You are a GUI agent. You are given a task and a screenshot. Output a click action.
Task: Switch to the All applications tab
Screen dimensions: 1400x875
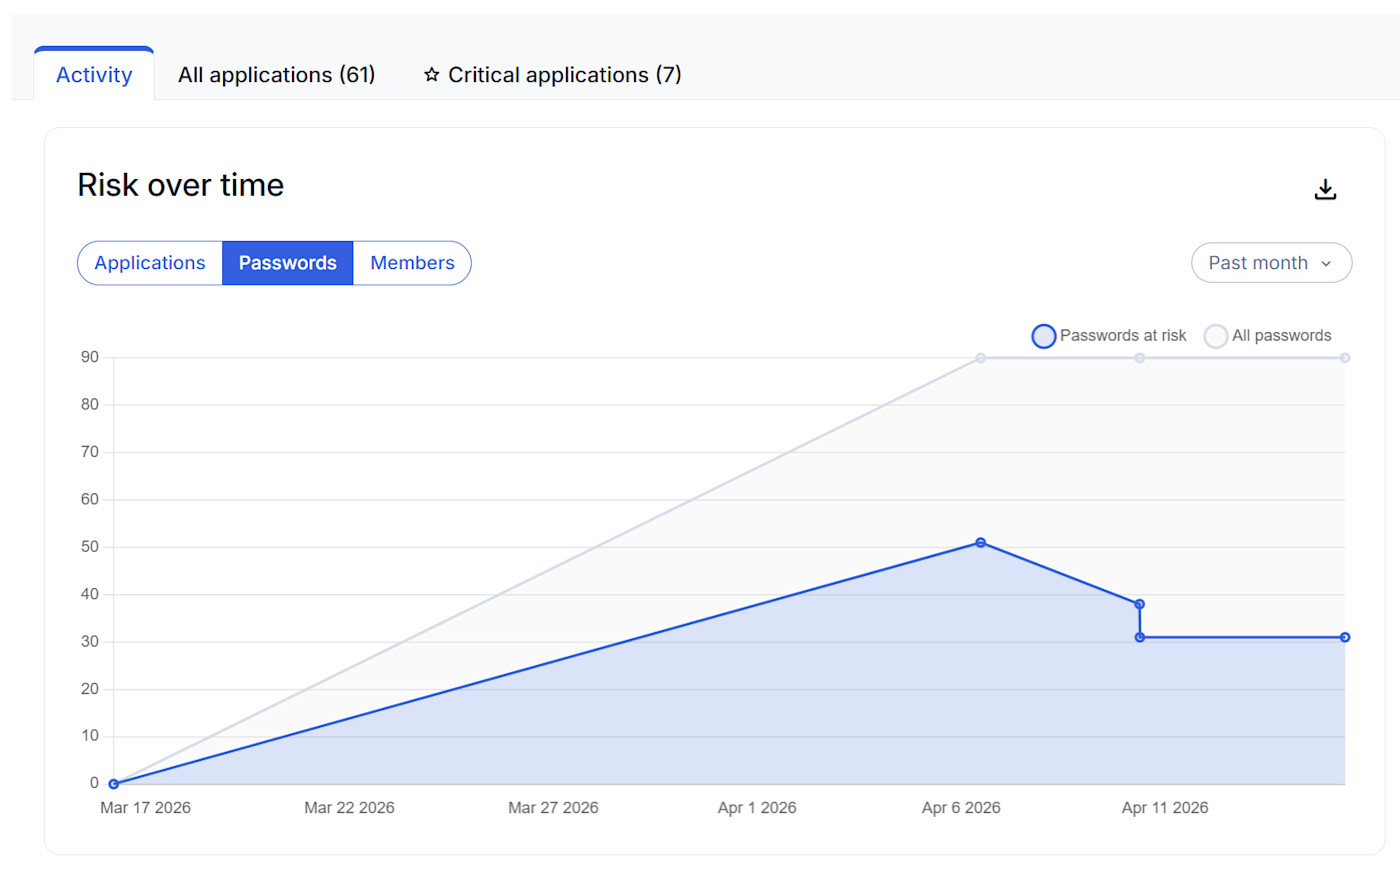coord(276,74)
